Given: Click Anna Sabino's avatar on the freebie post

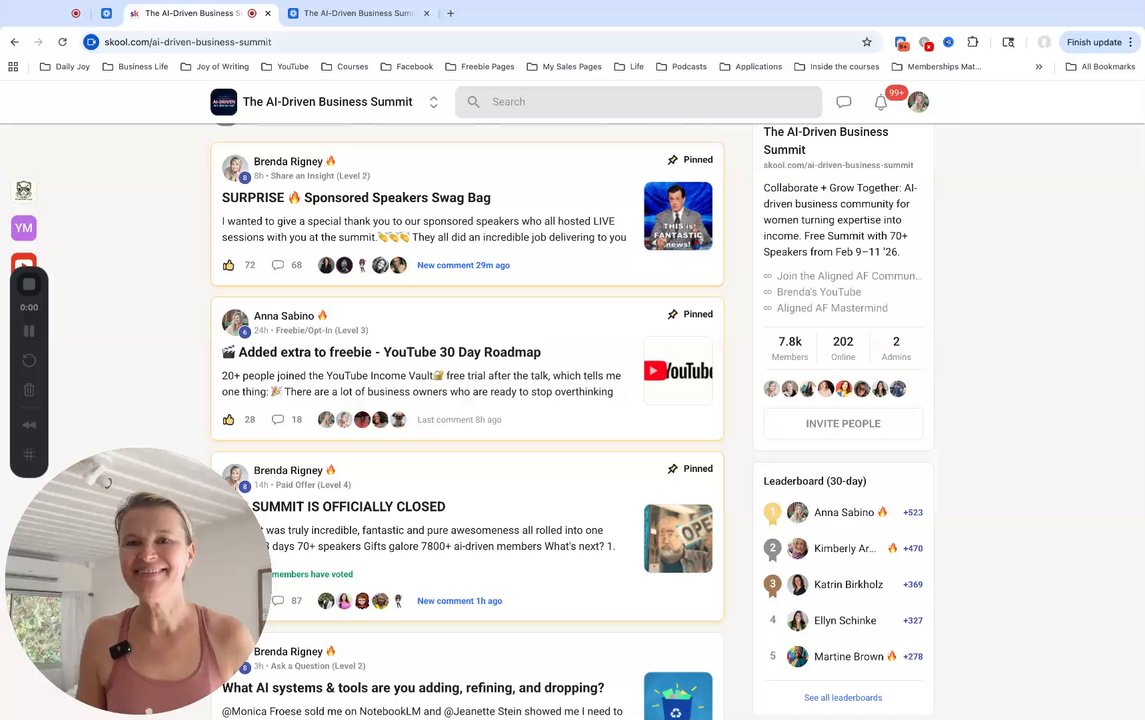Looking at the screenshot, I should coord(234,322).
